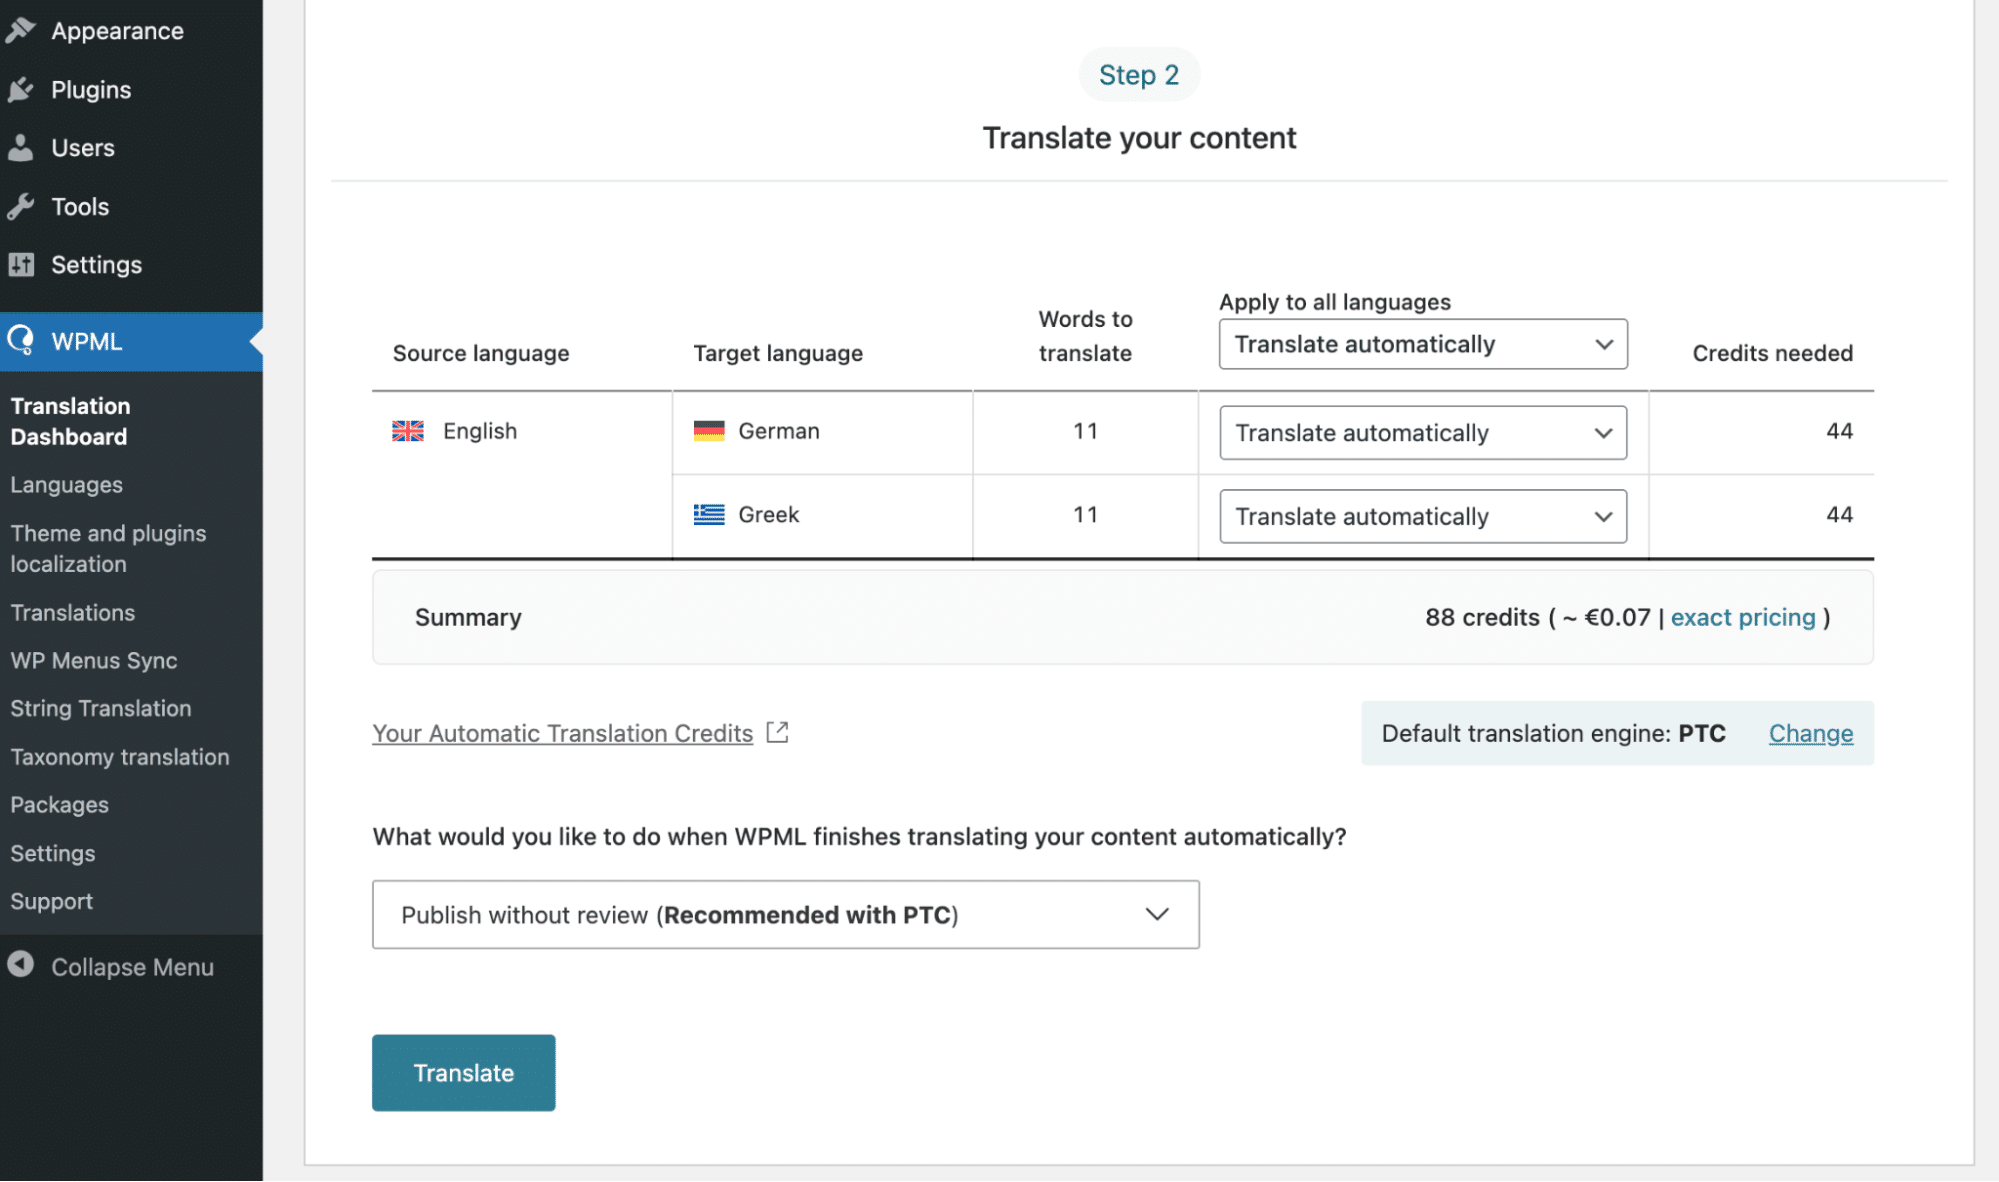The image size is (1999, 1182).
Task: Open German translation method dropdown
Action: 1422,433
